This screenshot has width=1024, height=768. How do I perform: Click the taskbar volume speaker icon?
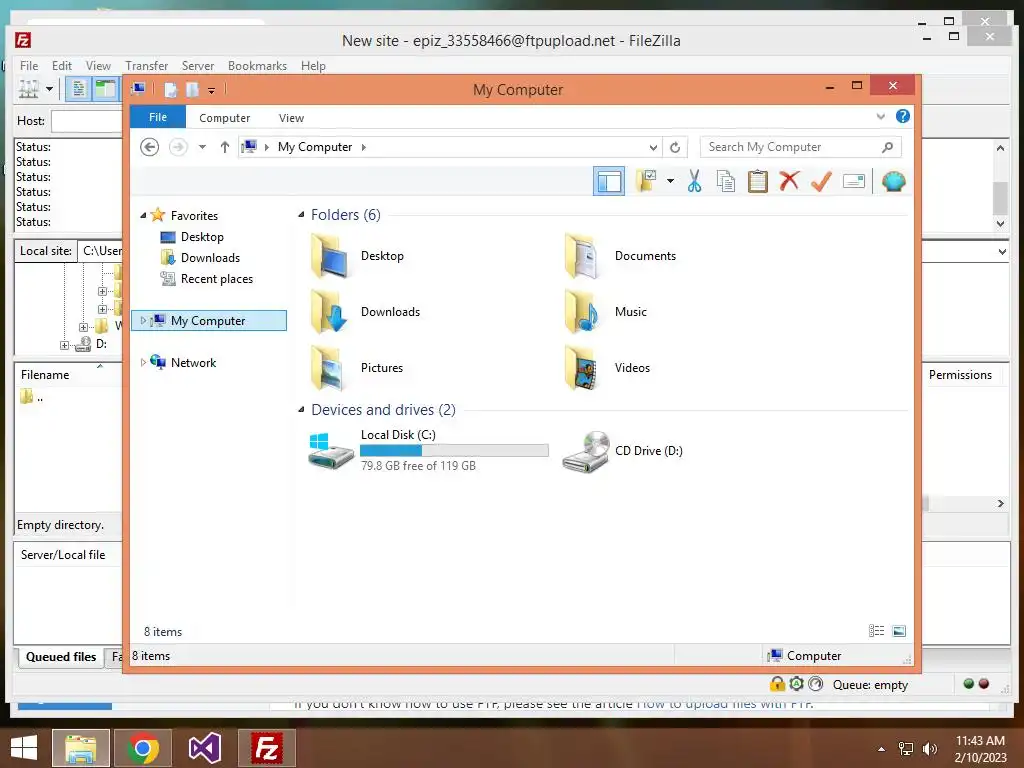point(929,748)
